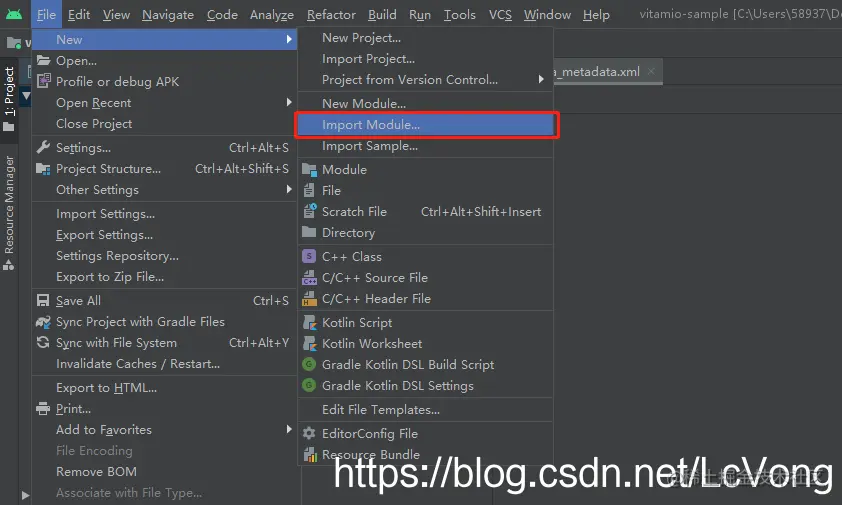Open the Refactor menu
The image size is (842, 505).
point(331,15)
